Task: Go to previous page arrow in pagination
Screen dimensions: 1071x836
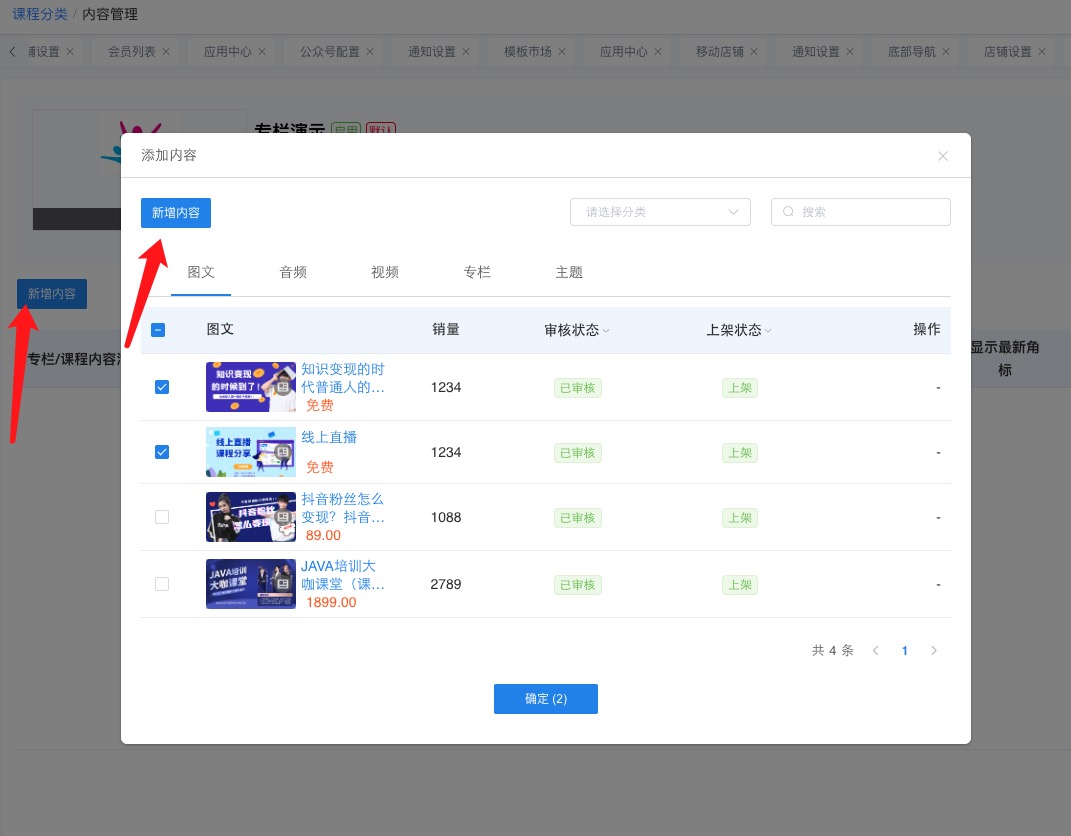Action: 876,650
